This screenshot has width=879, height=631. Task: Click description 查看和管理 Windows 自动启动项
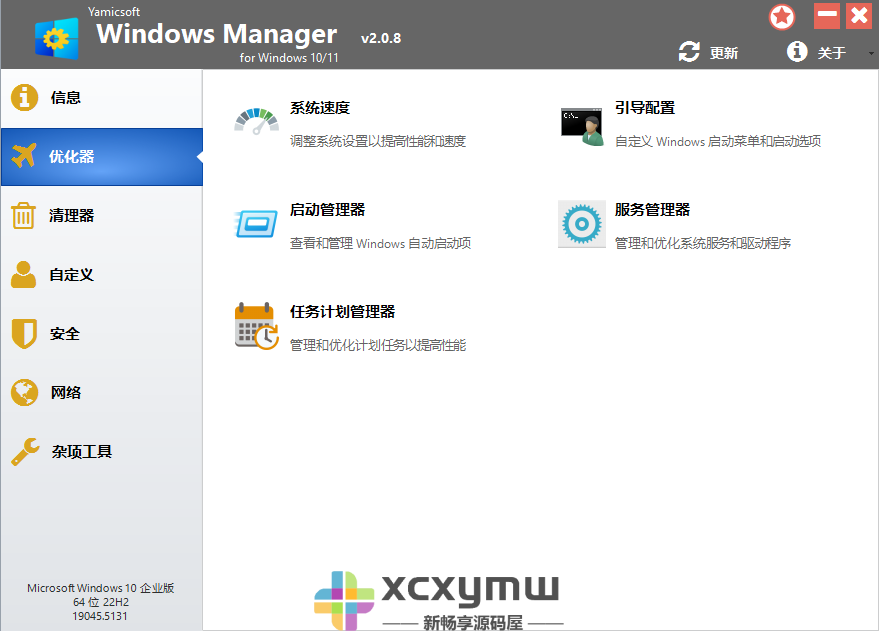(x=380, y=243)
